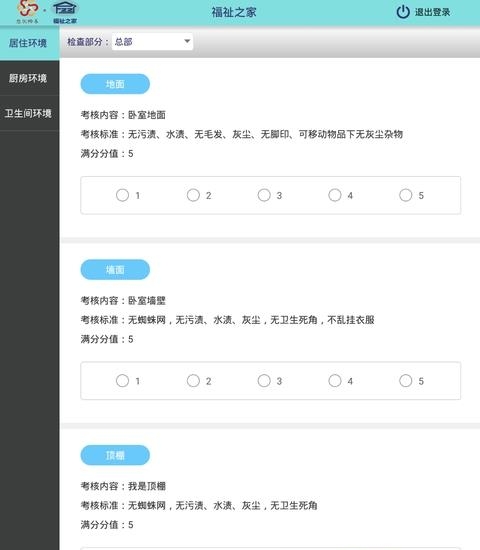
Task: Click the 墙面 blue pill label
Action: pos(115,269)
